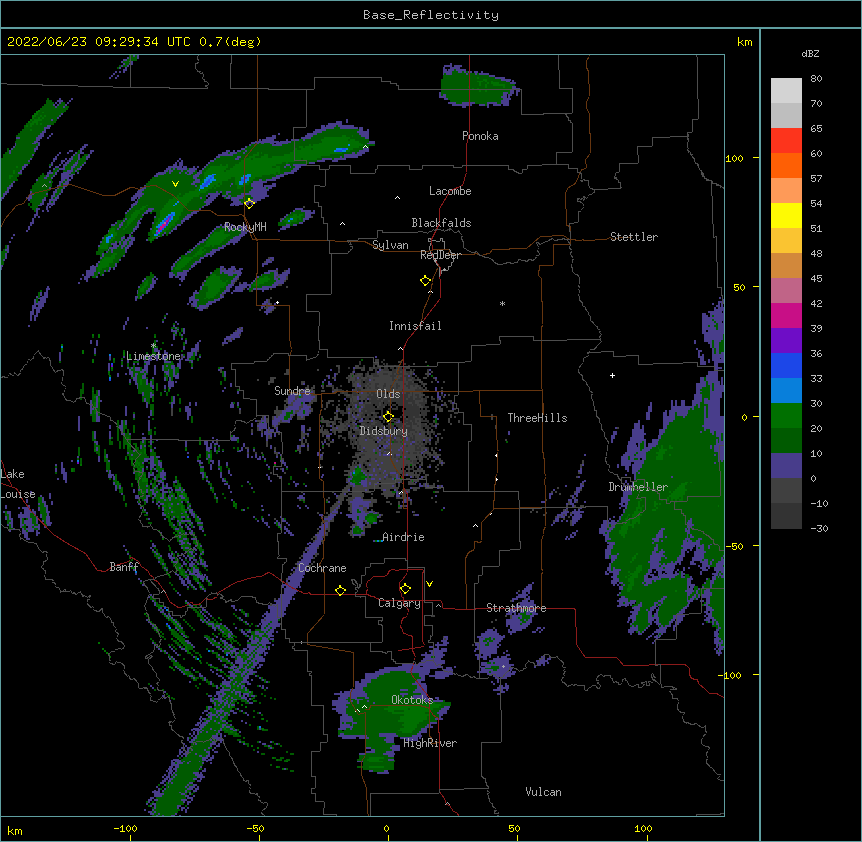
Task: Click the Vulcan town label
Action: (543, 792)
